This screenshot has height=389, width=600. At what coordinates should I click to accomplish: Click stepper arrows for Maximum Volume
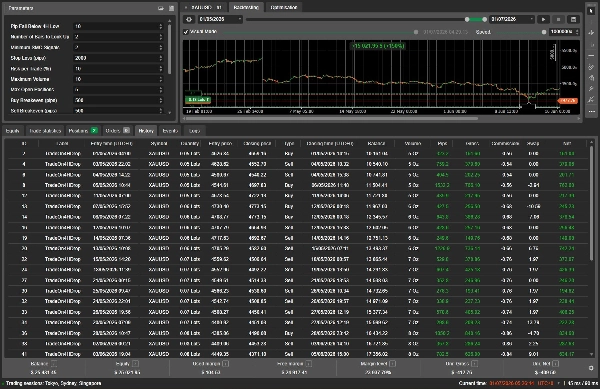click(x=161, y=79)
